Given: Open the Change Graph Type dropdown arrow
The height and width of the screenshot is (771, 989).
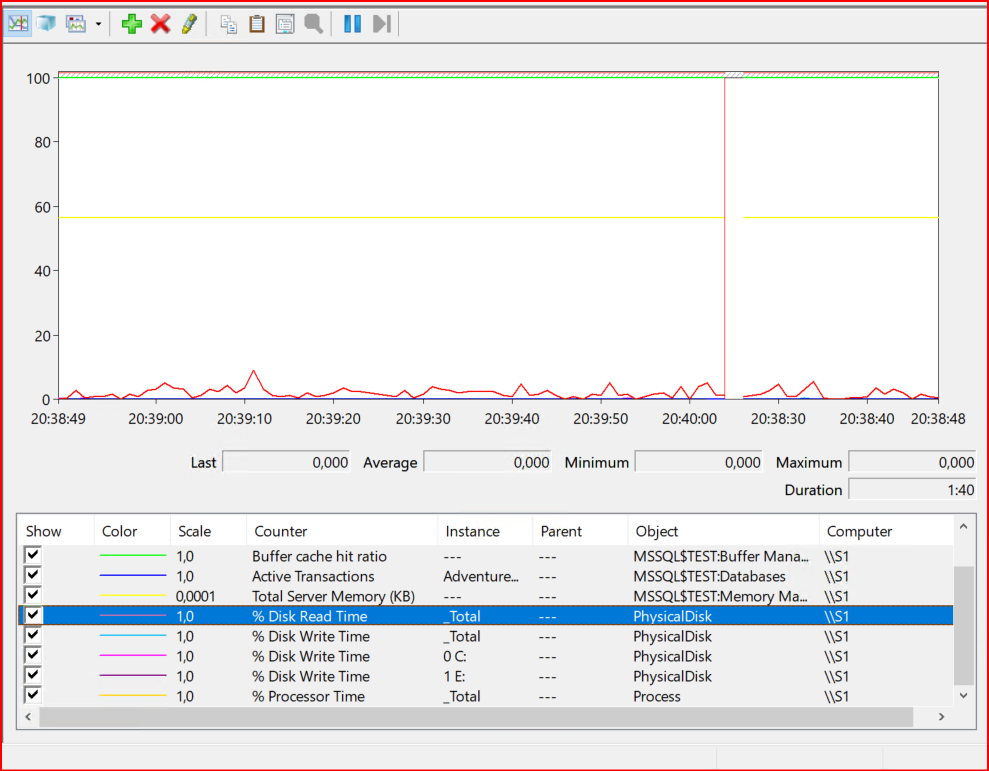Looking at the screenshot, I should 98,24.
